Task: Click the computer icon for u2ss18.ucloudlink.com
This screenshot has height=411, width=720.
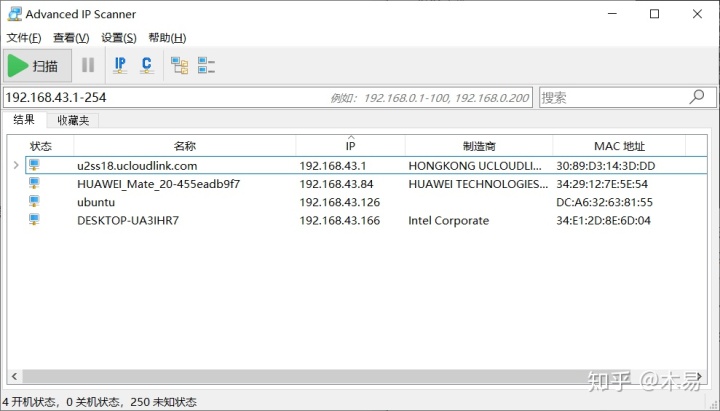Action: 34,165
